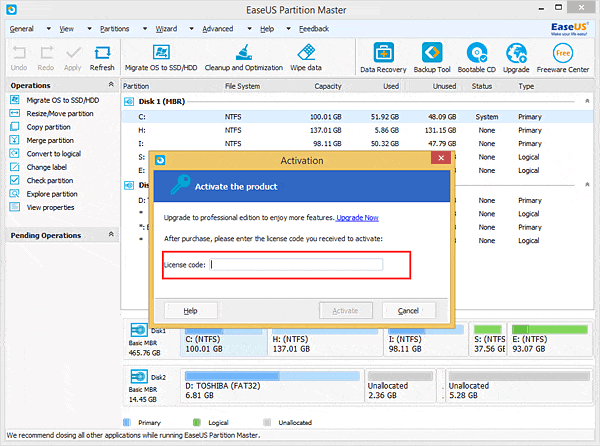Select the C: NTFS partition row
Viewport: 600px width, 446px height.
[x=357, y=117]
